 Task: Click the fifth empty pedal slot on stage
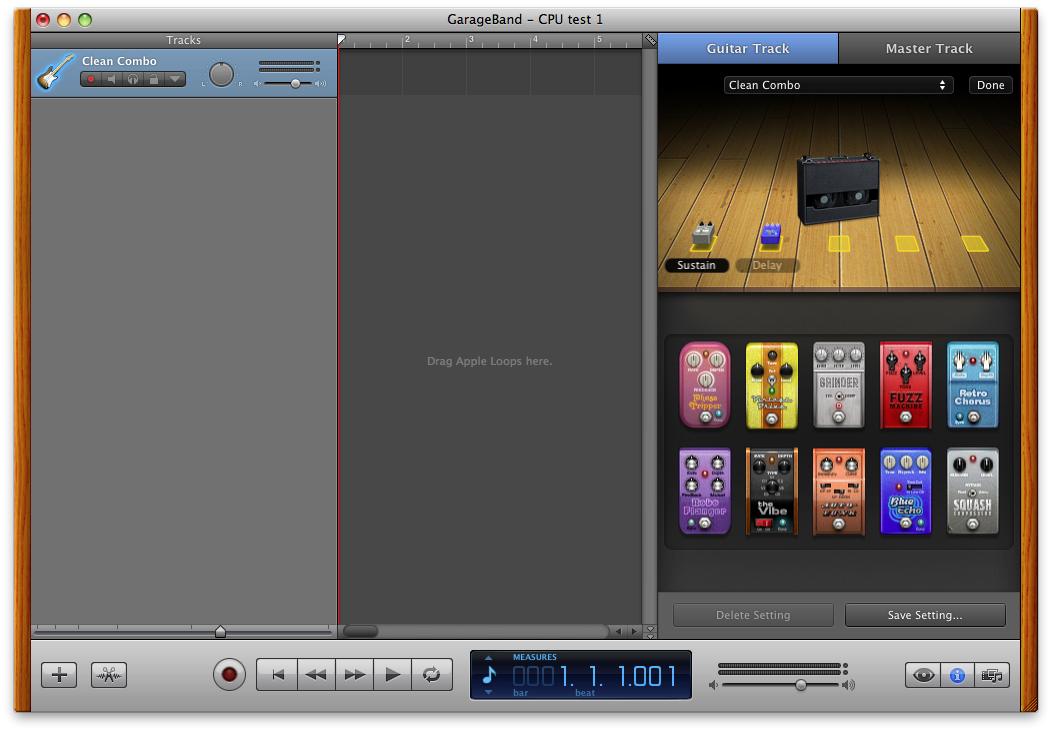point(975,244)
